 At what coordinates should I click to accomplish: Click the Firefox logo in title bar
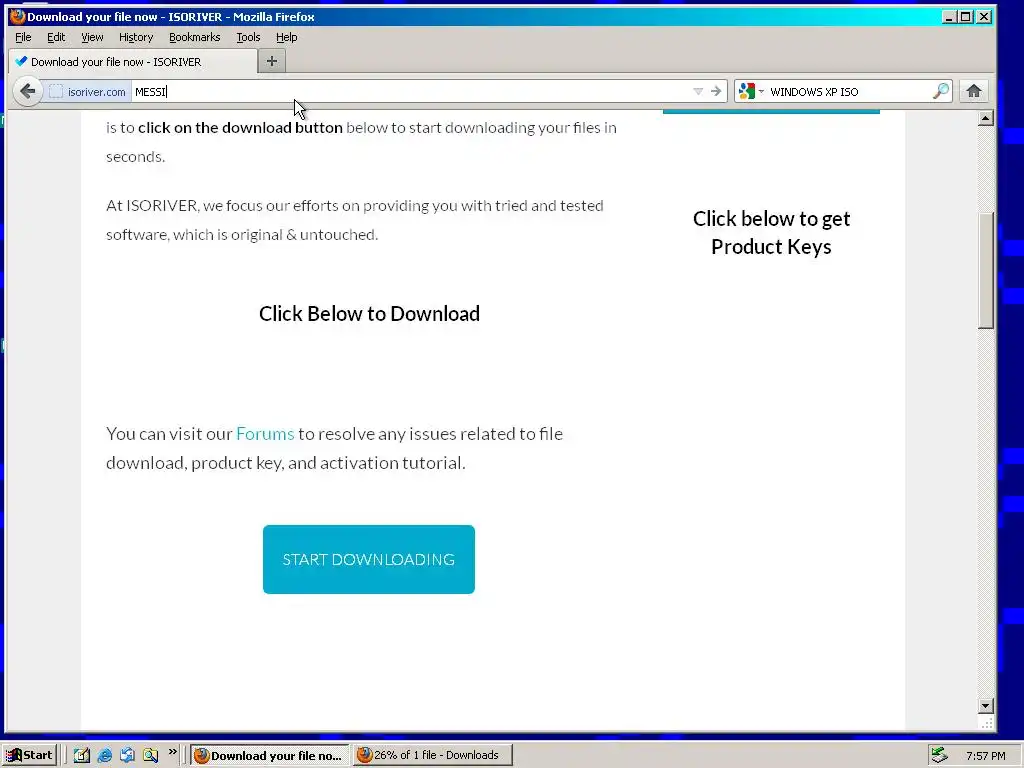tap(17, 16)
